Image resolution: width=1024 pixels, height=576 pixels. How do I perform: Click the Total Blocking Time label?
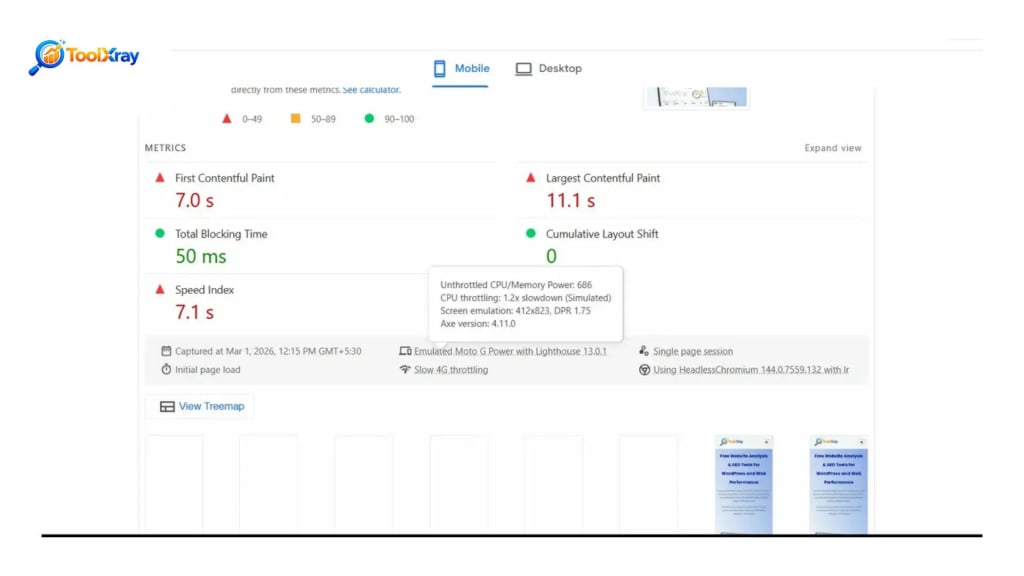[221, 234]
